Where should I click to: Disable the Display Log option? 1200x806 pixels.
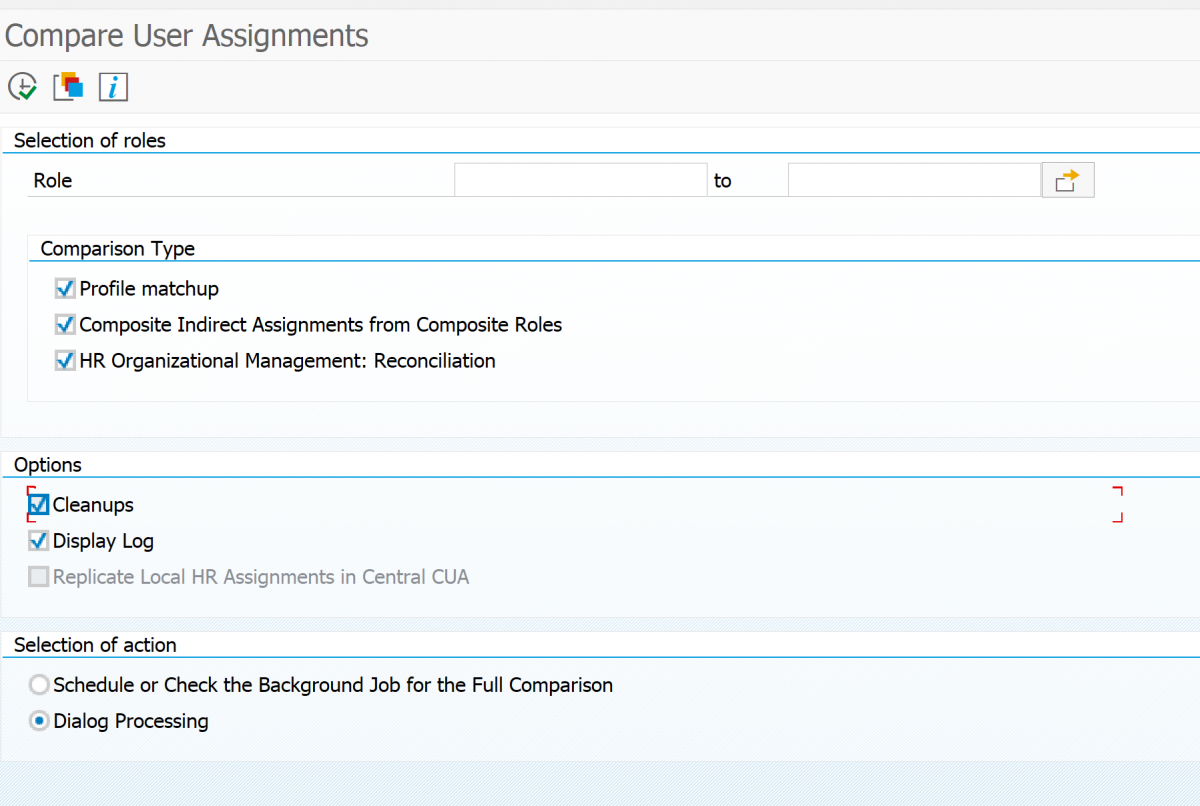(x=37, y=540)
